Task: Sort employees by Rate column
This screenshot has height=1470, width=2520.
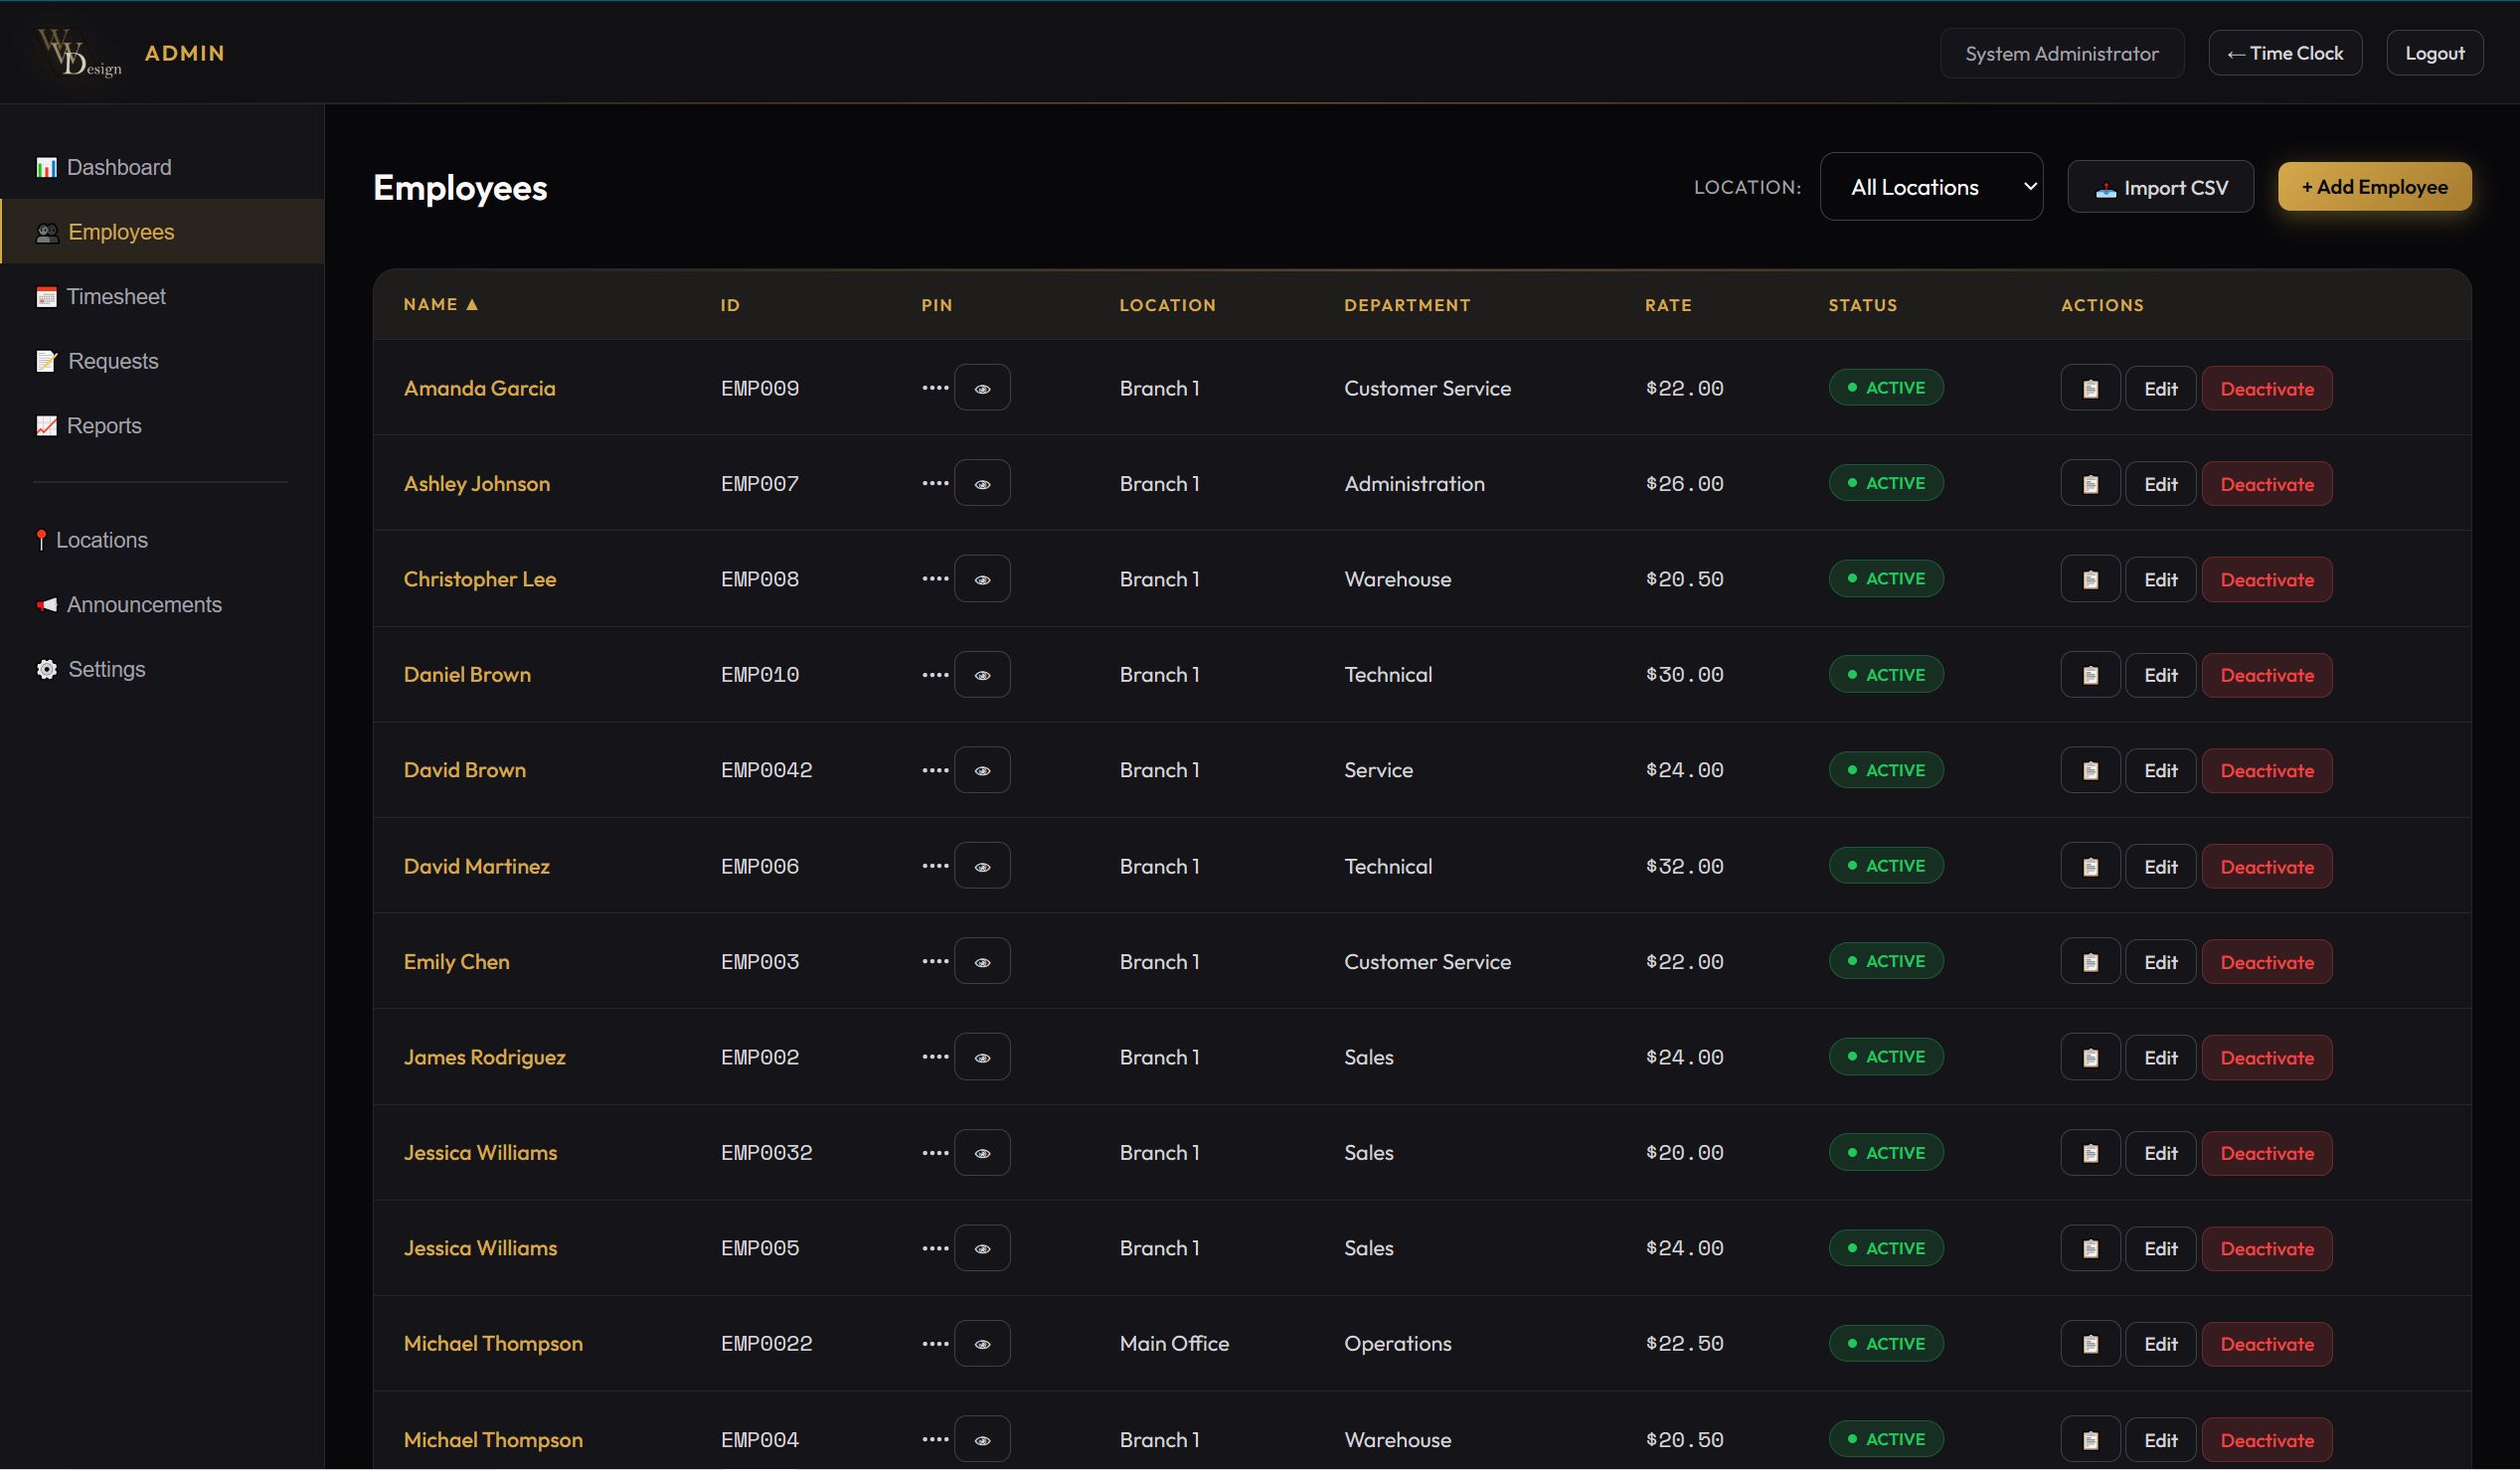Action: (1667, 305)
